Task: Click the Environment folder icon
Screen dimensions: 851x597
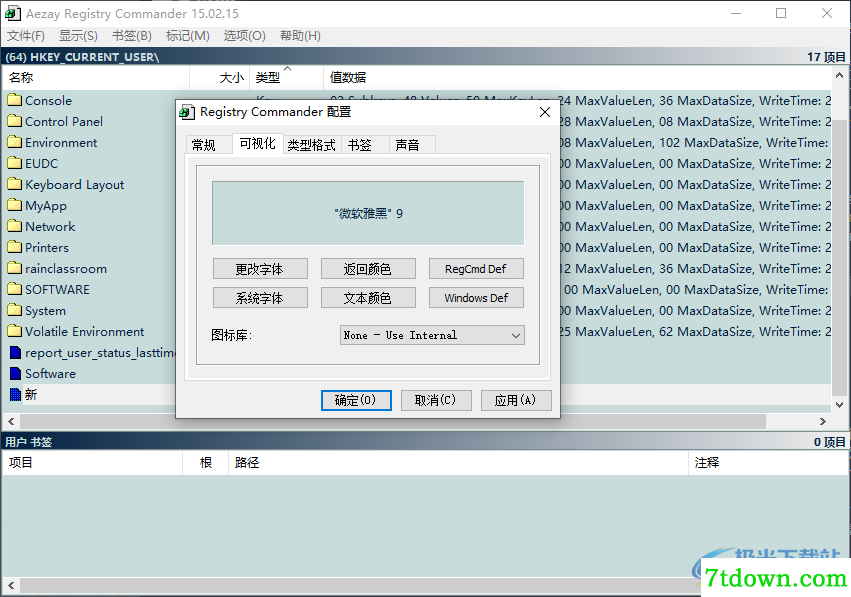Action: pos(15,142)
